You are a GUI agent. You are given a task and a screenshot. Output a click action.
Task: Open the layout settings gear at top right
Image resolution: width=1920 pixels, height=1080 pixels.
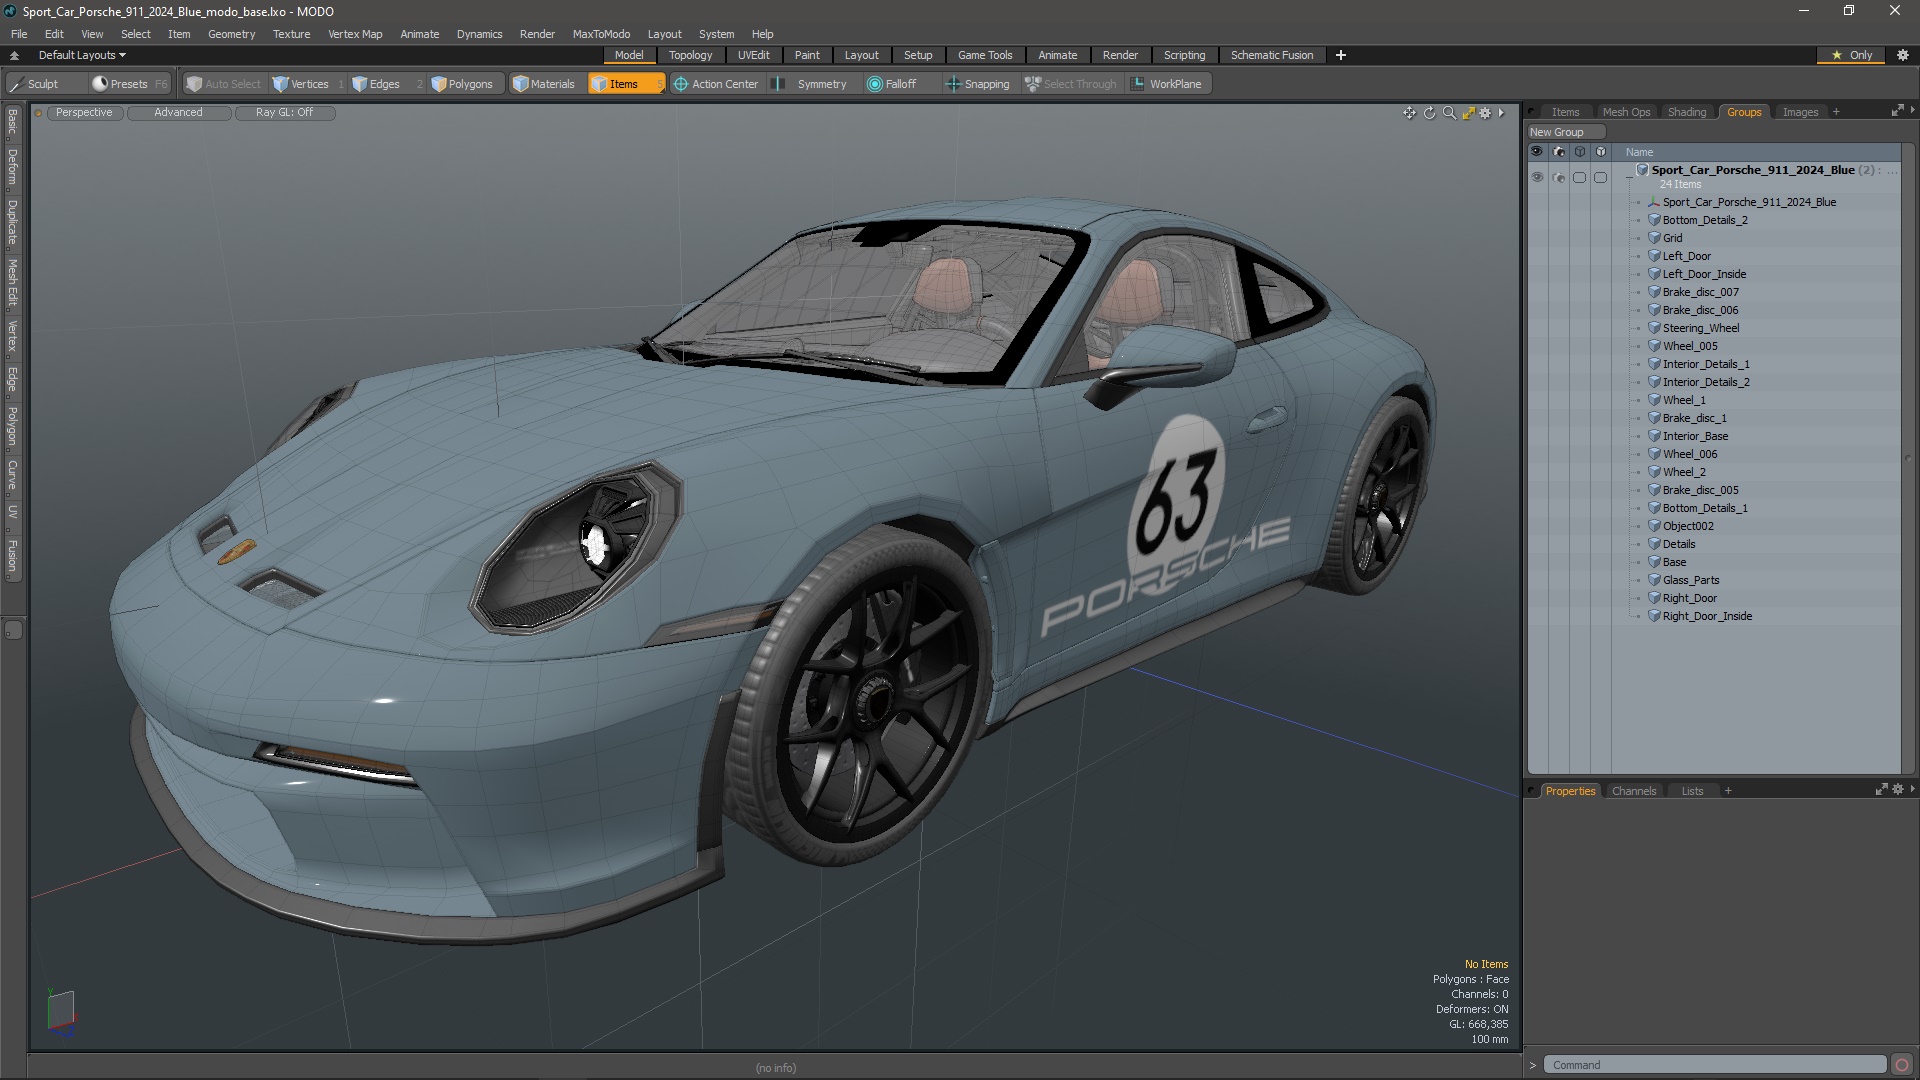coord(1903,55)
